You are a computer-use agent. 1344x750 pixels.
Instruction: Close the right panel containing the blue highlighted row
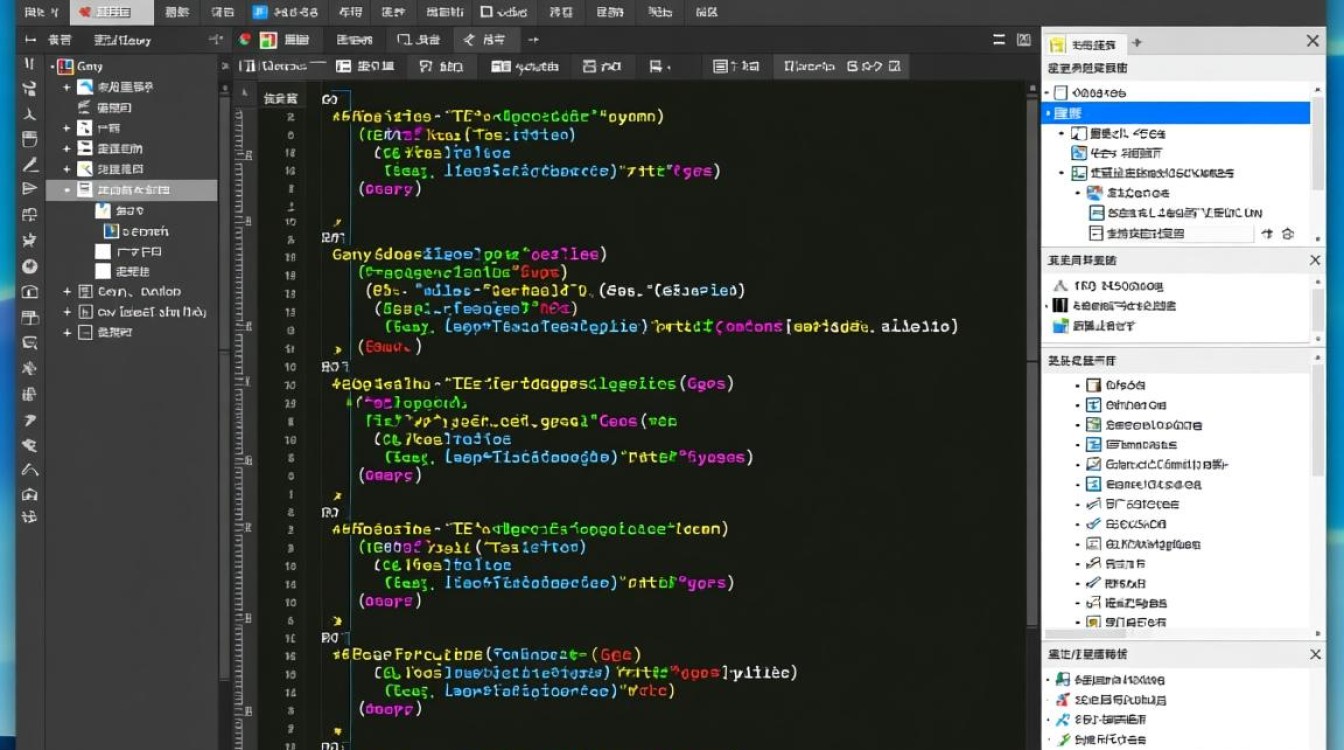1313,41
